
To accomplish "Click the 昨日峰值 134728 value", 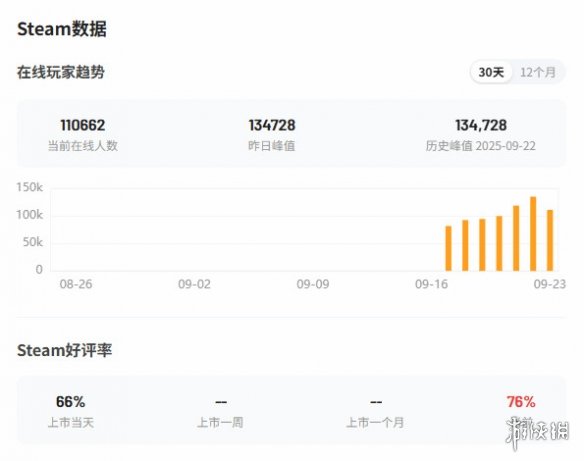I will coord(272,125).
